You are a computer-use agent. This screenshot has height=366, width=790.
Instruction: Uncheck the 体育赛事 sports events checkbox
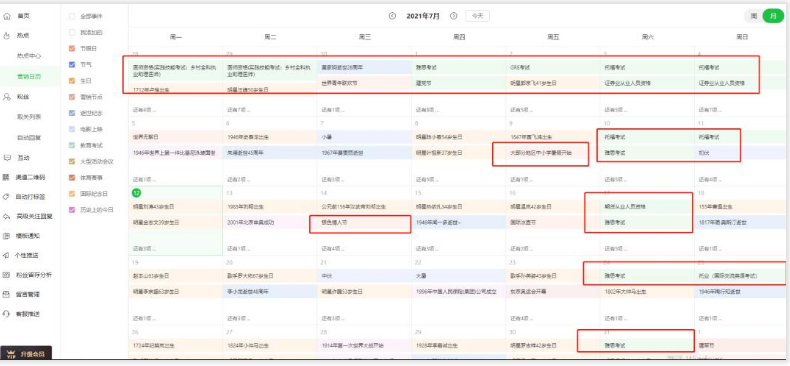pos(72,177)
